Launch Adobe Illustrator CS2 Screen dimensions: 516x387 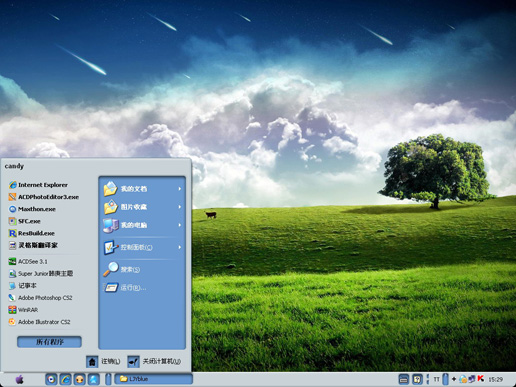click(x=39, y=322)
